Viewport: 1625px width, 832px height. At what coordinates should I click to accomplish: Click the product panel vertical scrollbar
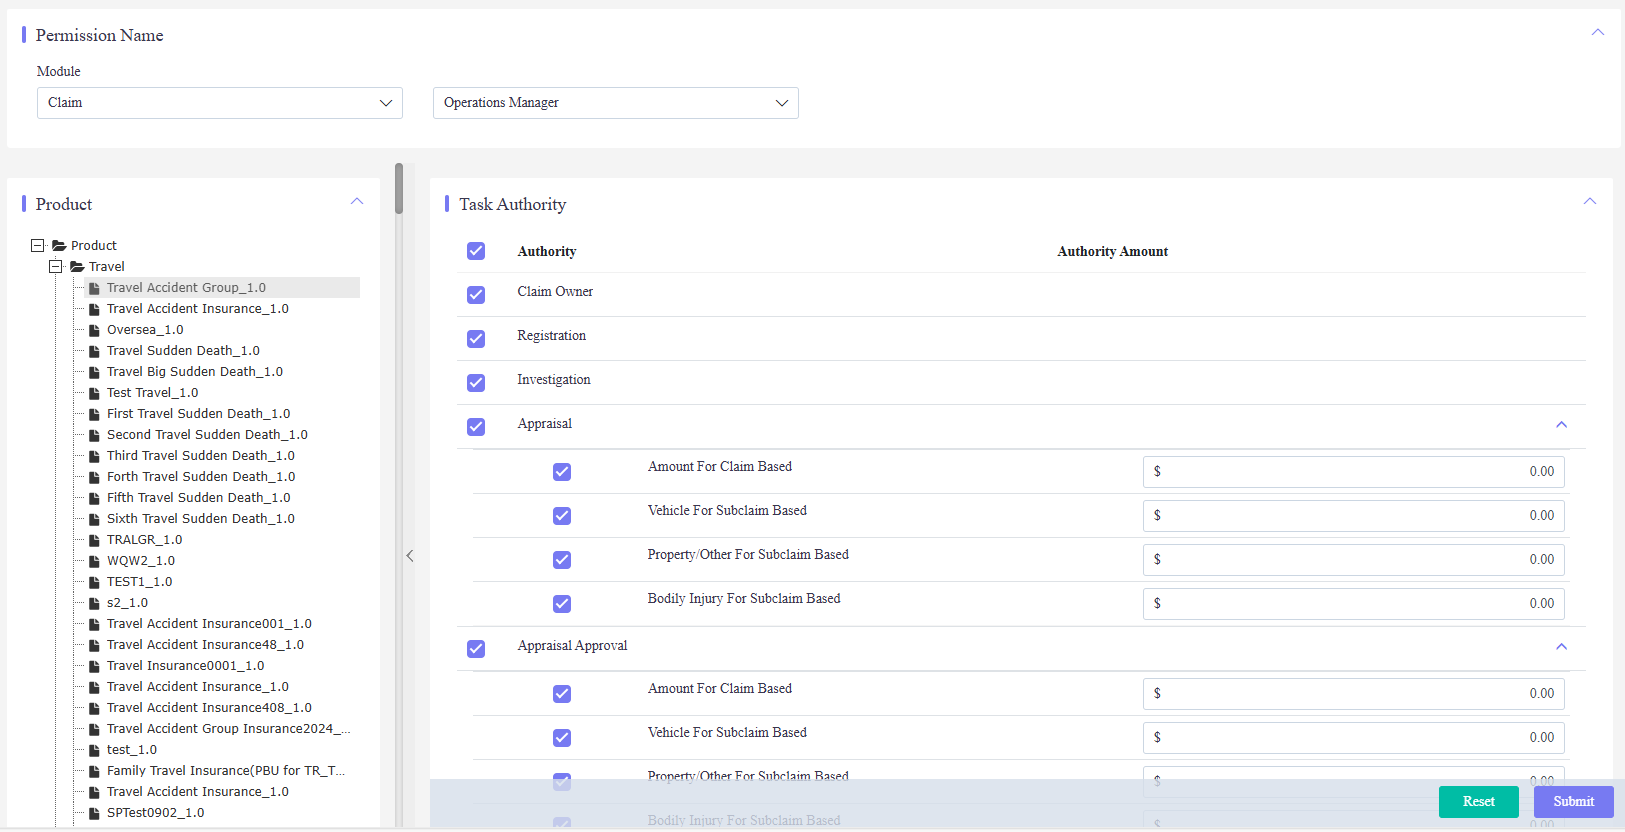399,189
